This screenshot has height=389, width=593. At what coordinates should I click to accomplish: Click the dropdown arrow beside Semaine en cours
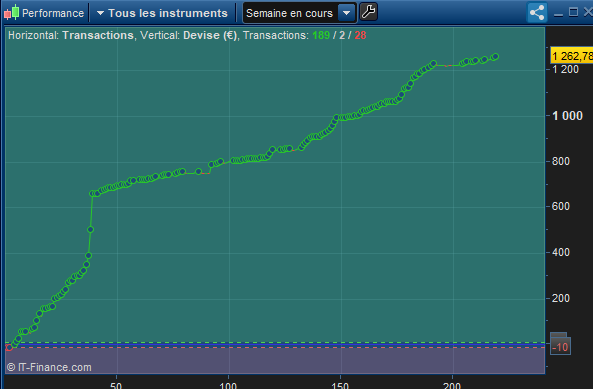point(346,13)
